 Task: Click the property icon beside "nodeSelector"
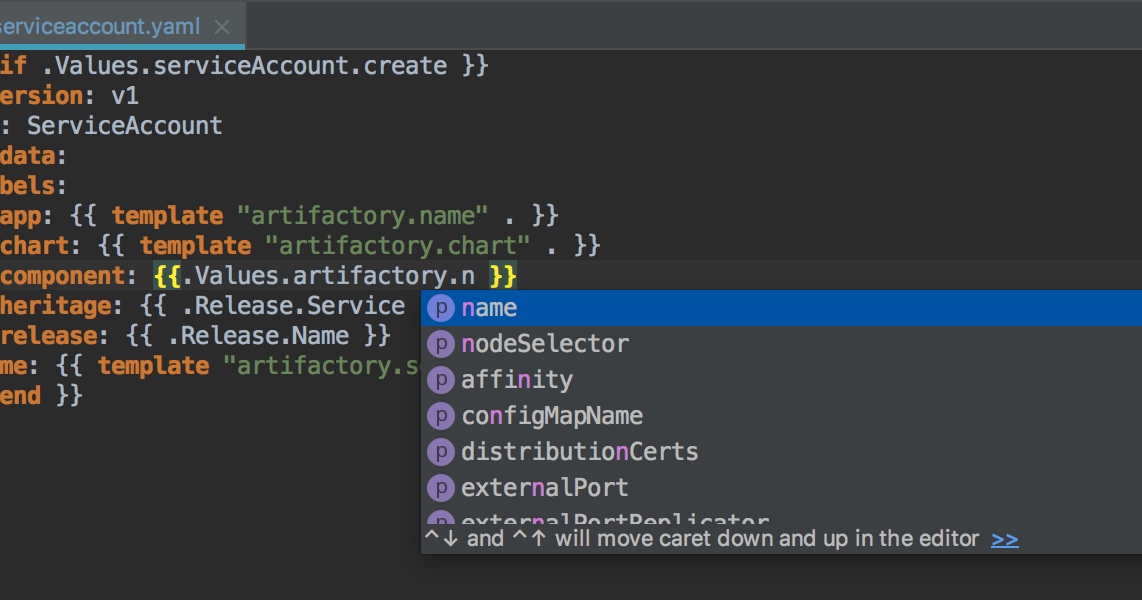(441, 344)
